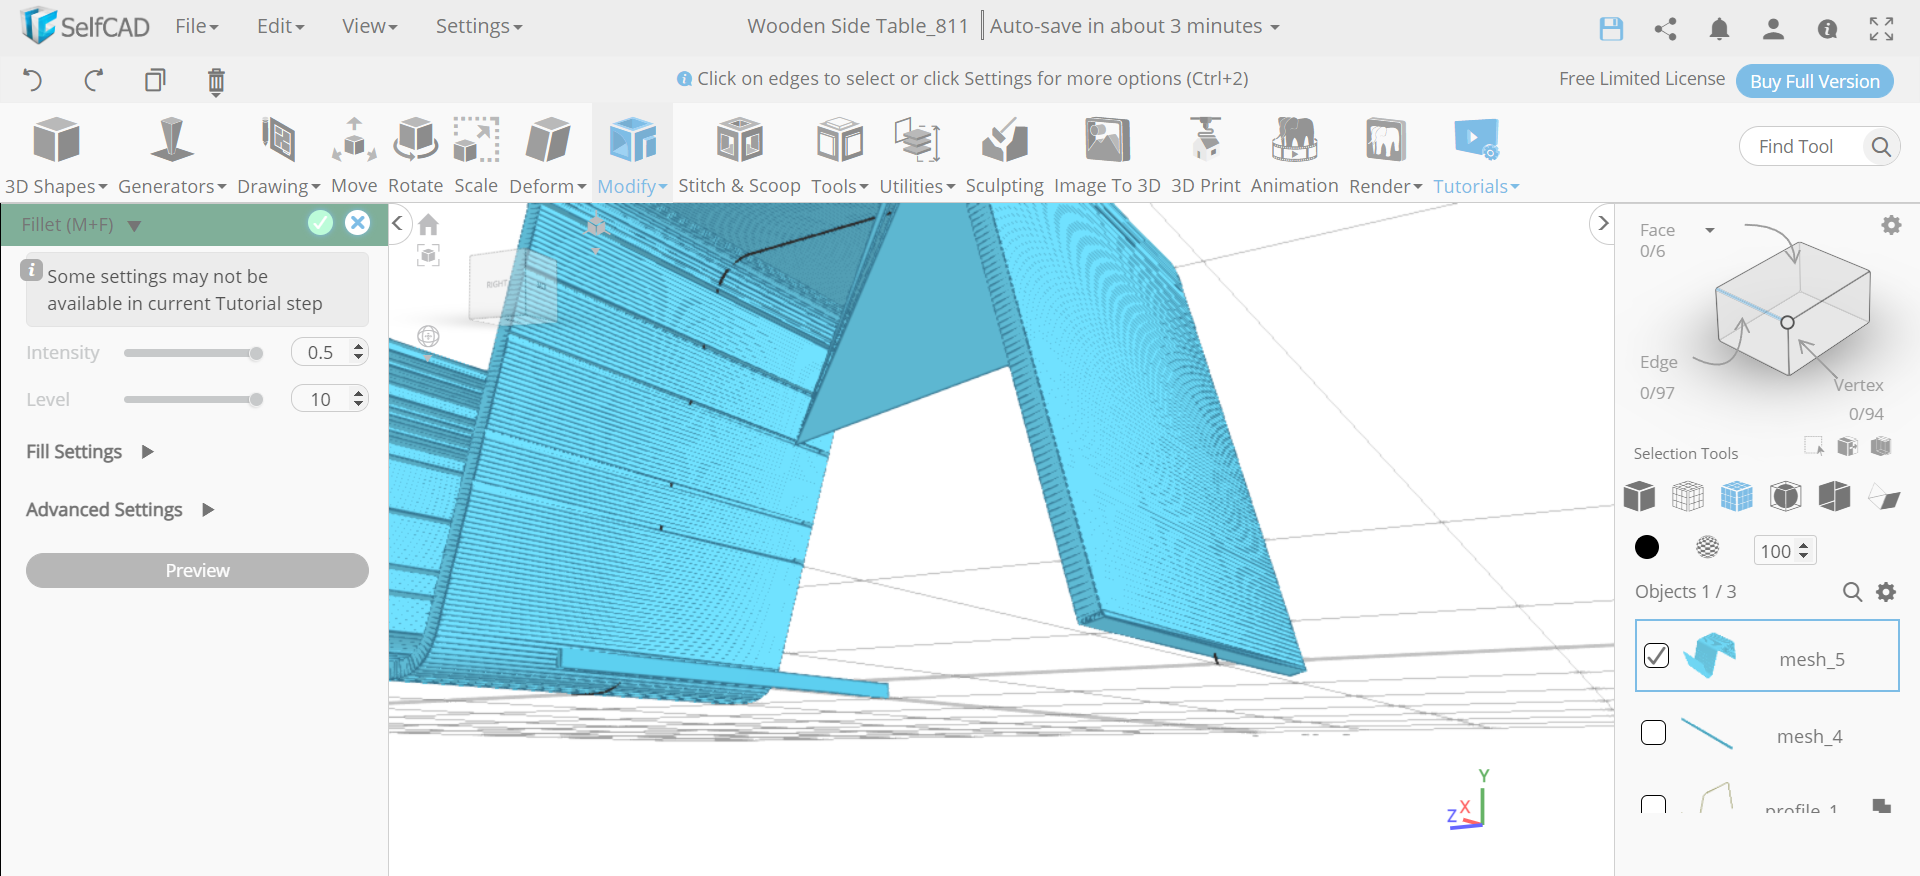Click the Delete trash icon

(216, 81)
